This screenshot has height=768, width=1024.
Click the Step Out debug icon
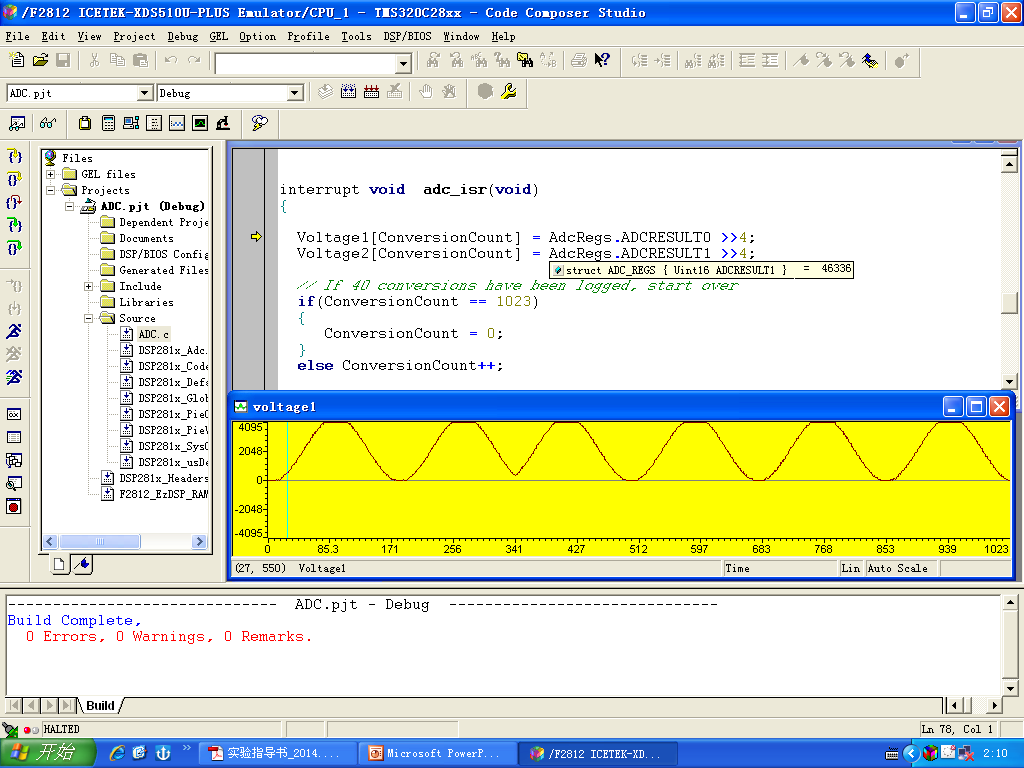(x=14, y=202)
